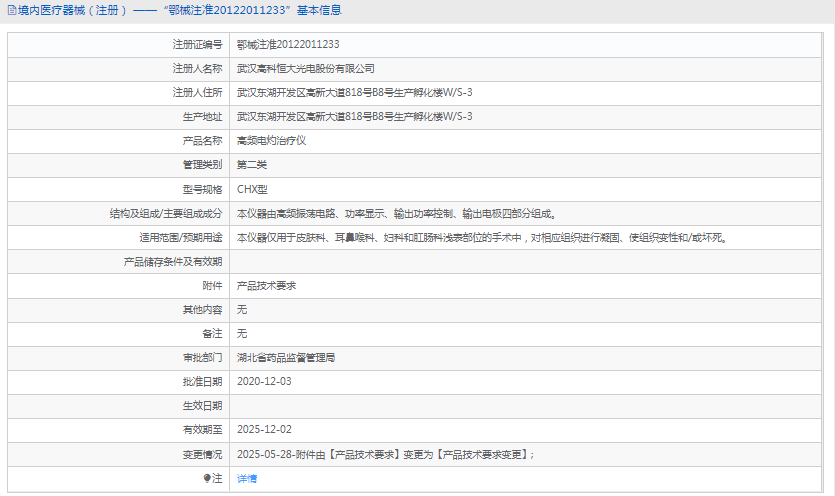Click the 注册人名称 label
835x496 pixels.
point(197,69)
